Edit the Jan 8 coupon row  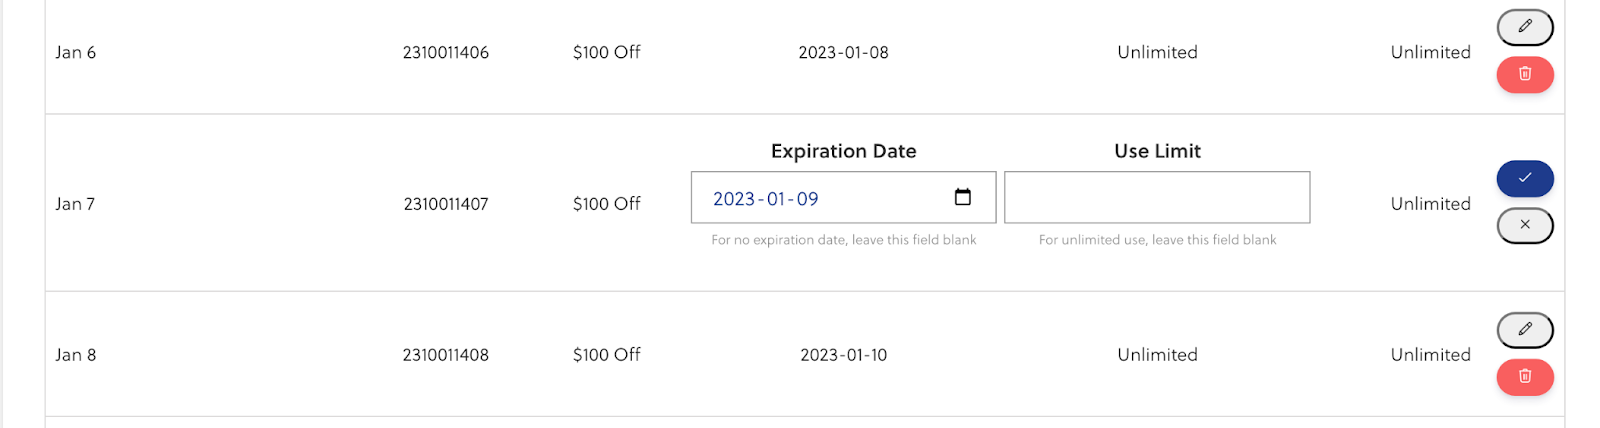[x=1525, y=329]
